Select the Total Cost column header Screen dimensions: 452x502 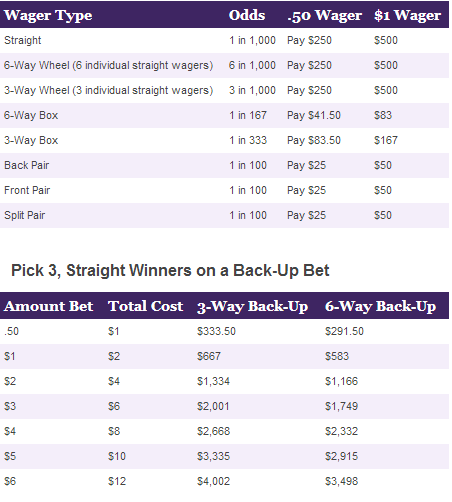(146, 306)
